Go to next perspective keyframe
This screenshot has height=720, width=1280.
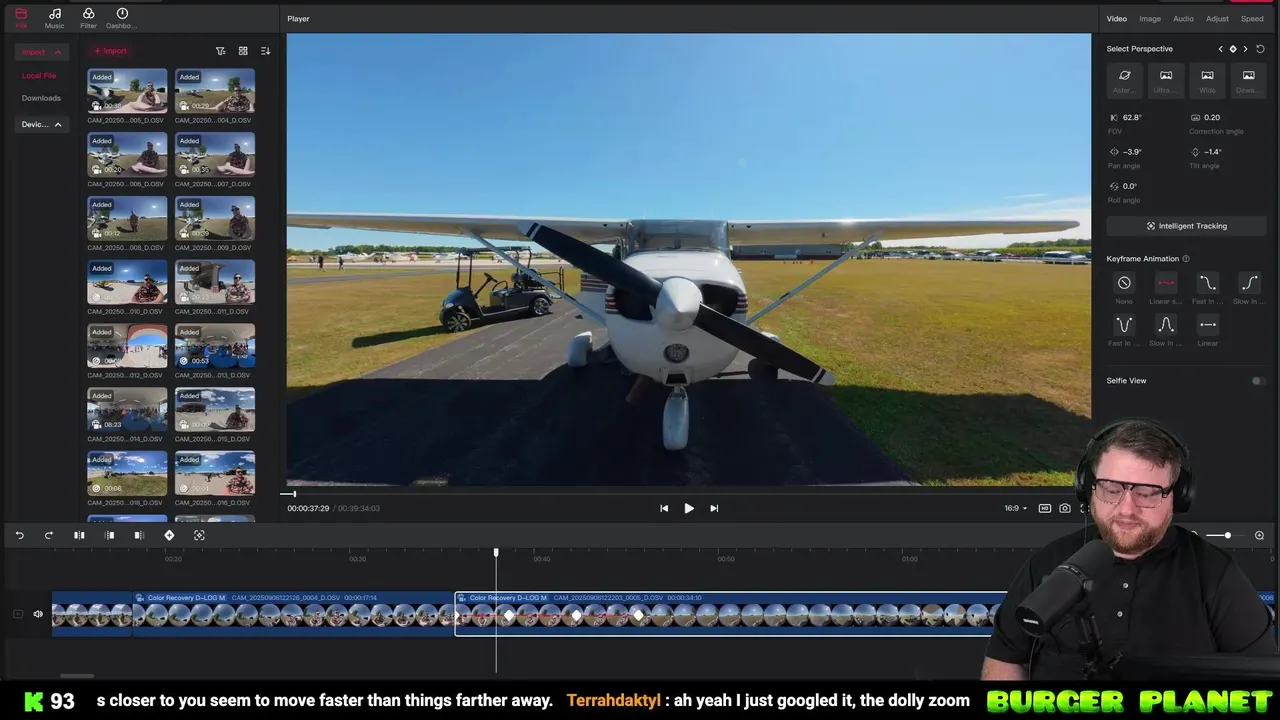(1245, 49)
